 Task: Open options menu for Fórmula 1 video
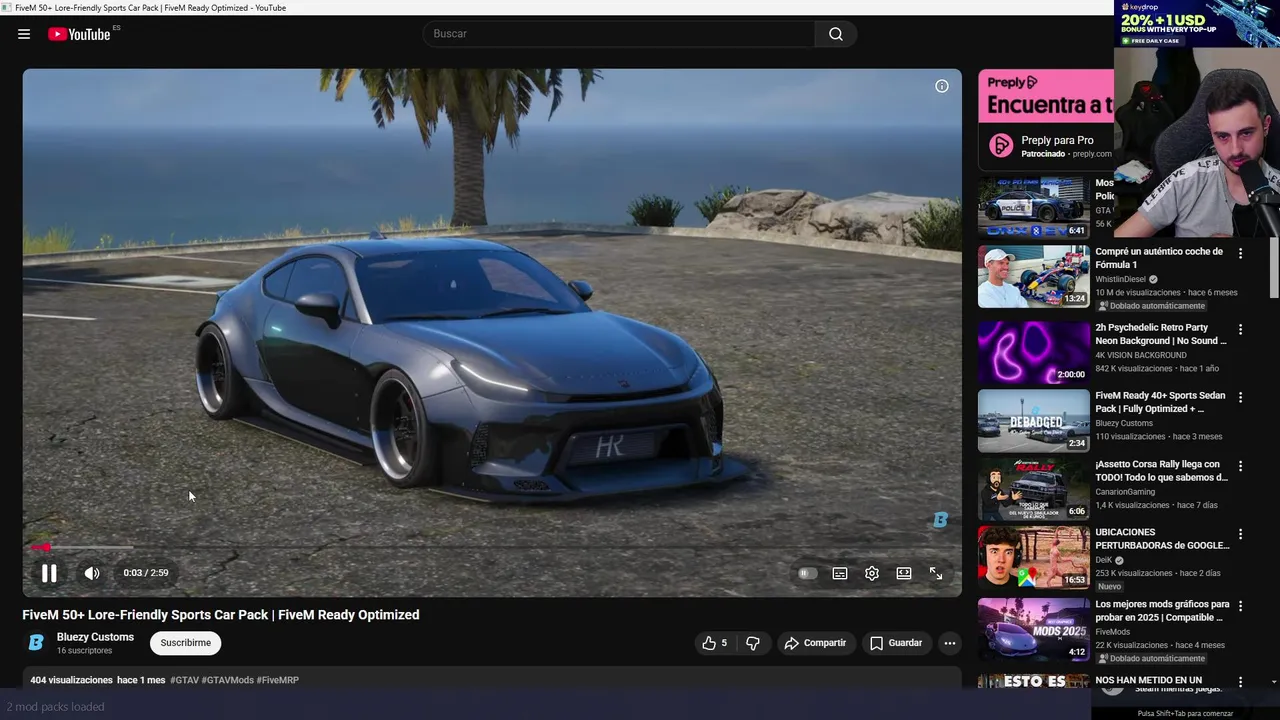(1240, 254)
